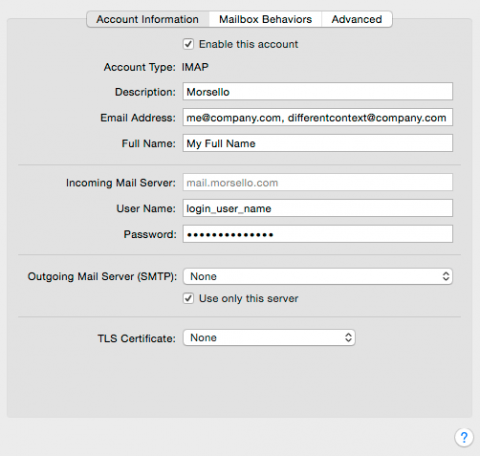Click the IMAP account type text
Screen dimensions: 480x456
pyautogui.click(x=195, y=67)
